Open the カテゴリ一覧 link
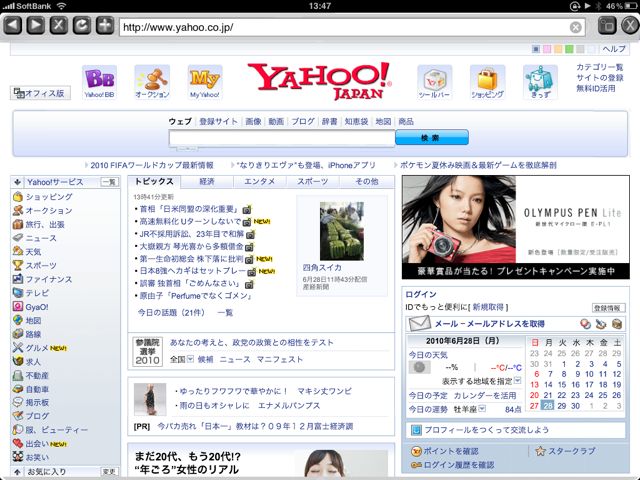 click(600, 67)
